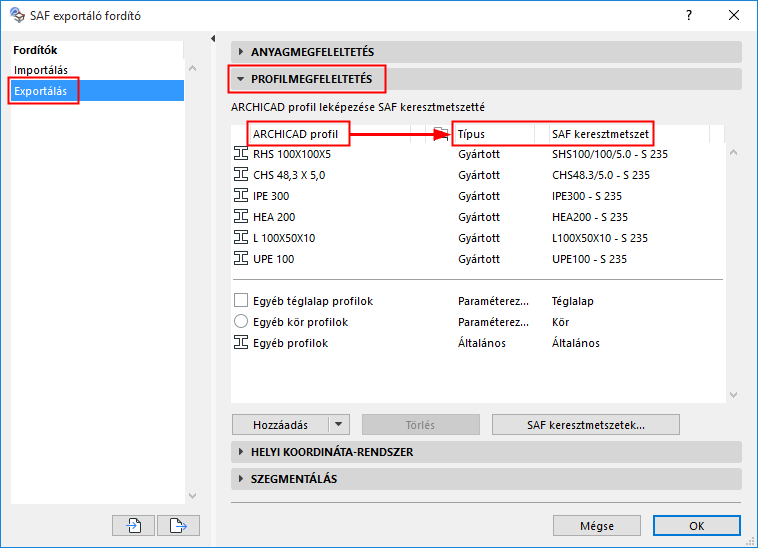Click the rectangle icon of Egyéb téglalap profilok
The height and width of the screenshot is (548, 758).
point(241,301)
